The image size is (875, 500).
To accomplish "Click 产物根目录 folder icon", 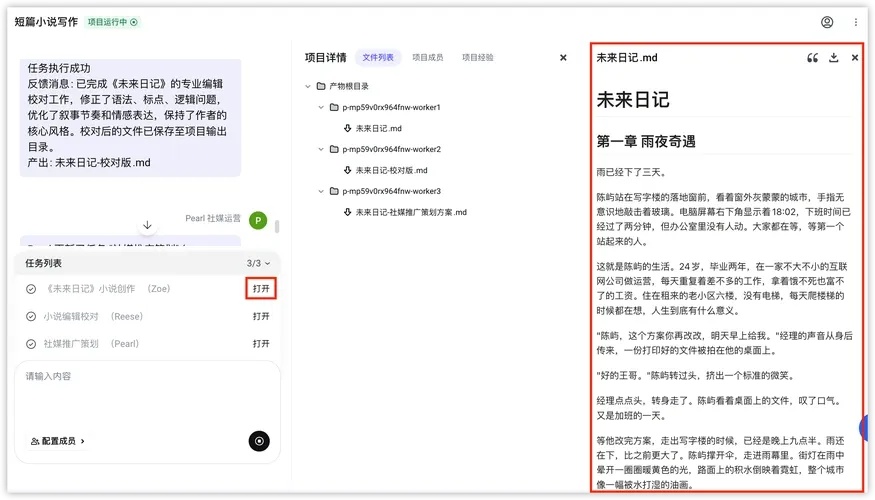I will click(321, 86).
